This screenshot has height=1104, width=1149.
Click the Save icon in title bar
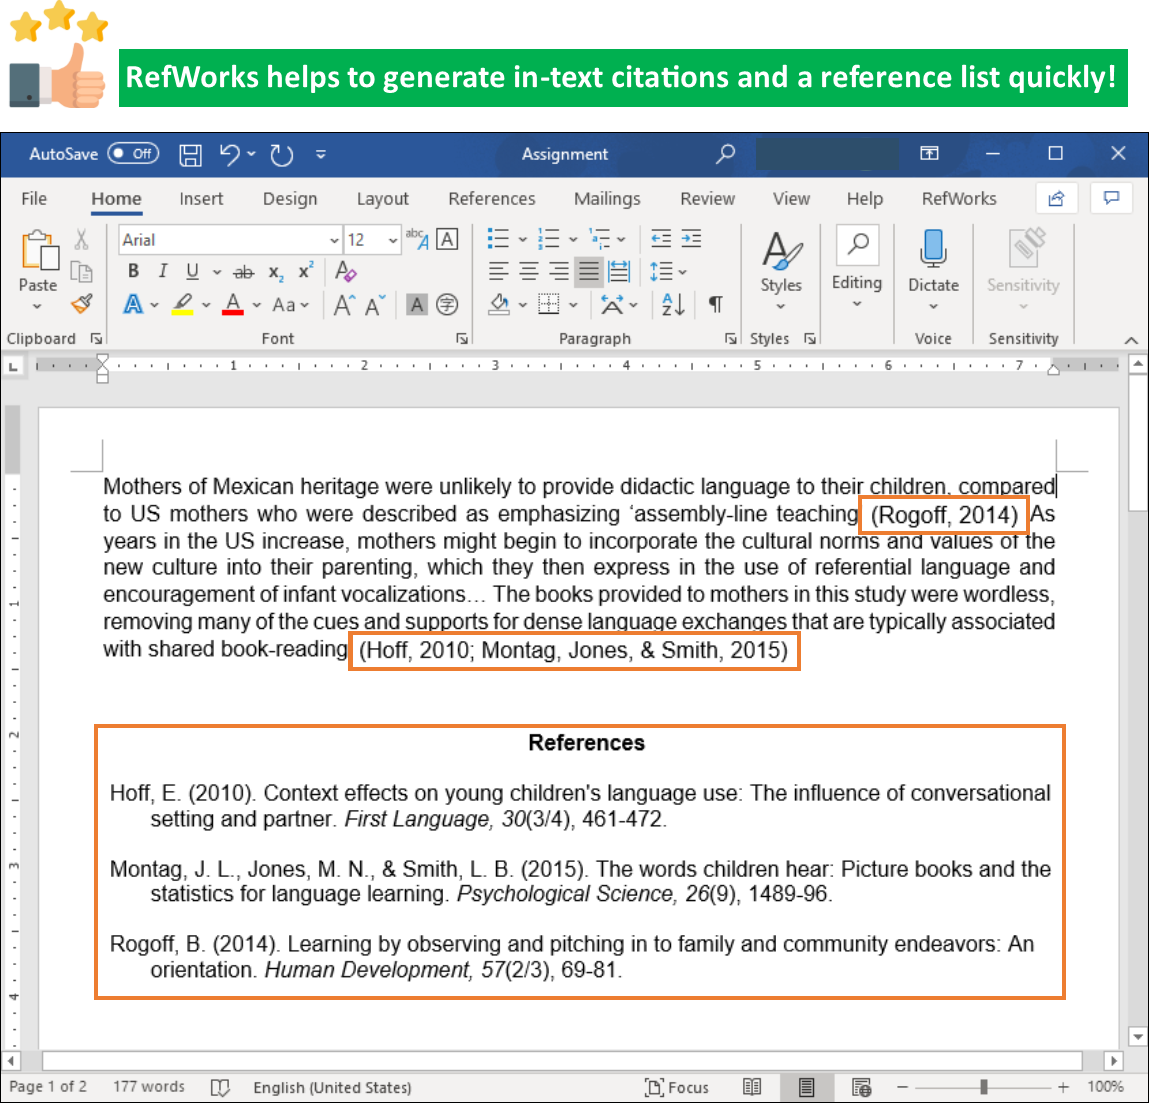(191, 155)
